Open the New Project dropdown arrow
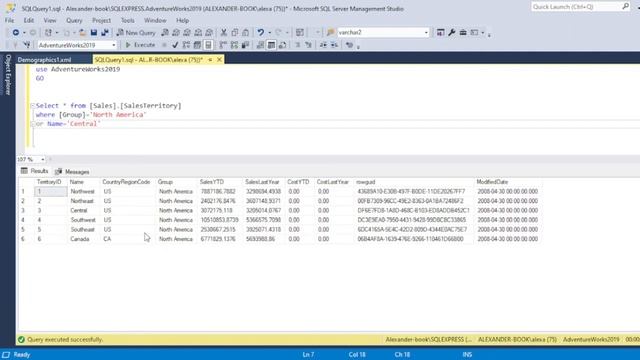The width and height of the screenshot is (640, 360). [57, 32]
